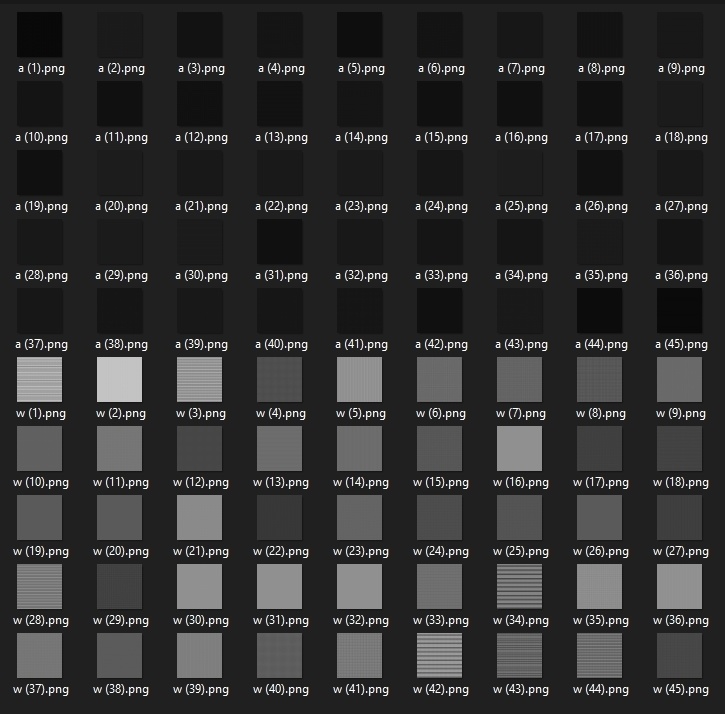Click the label a (10).png
The width and height of the screenshot is (725, 714).
(41, 138)
